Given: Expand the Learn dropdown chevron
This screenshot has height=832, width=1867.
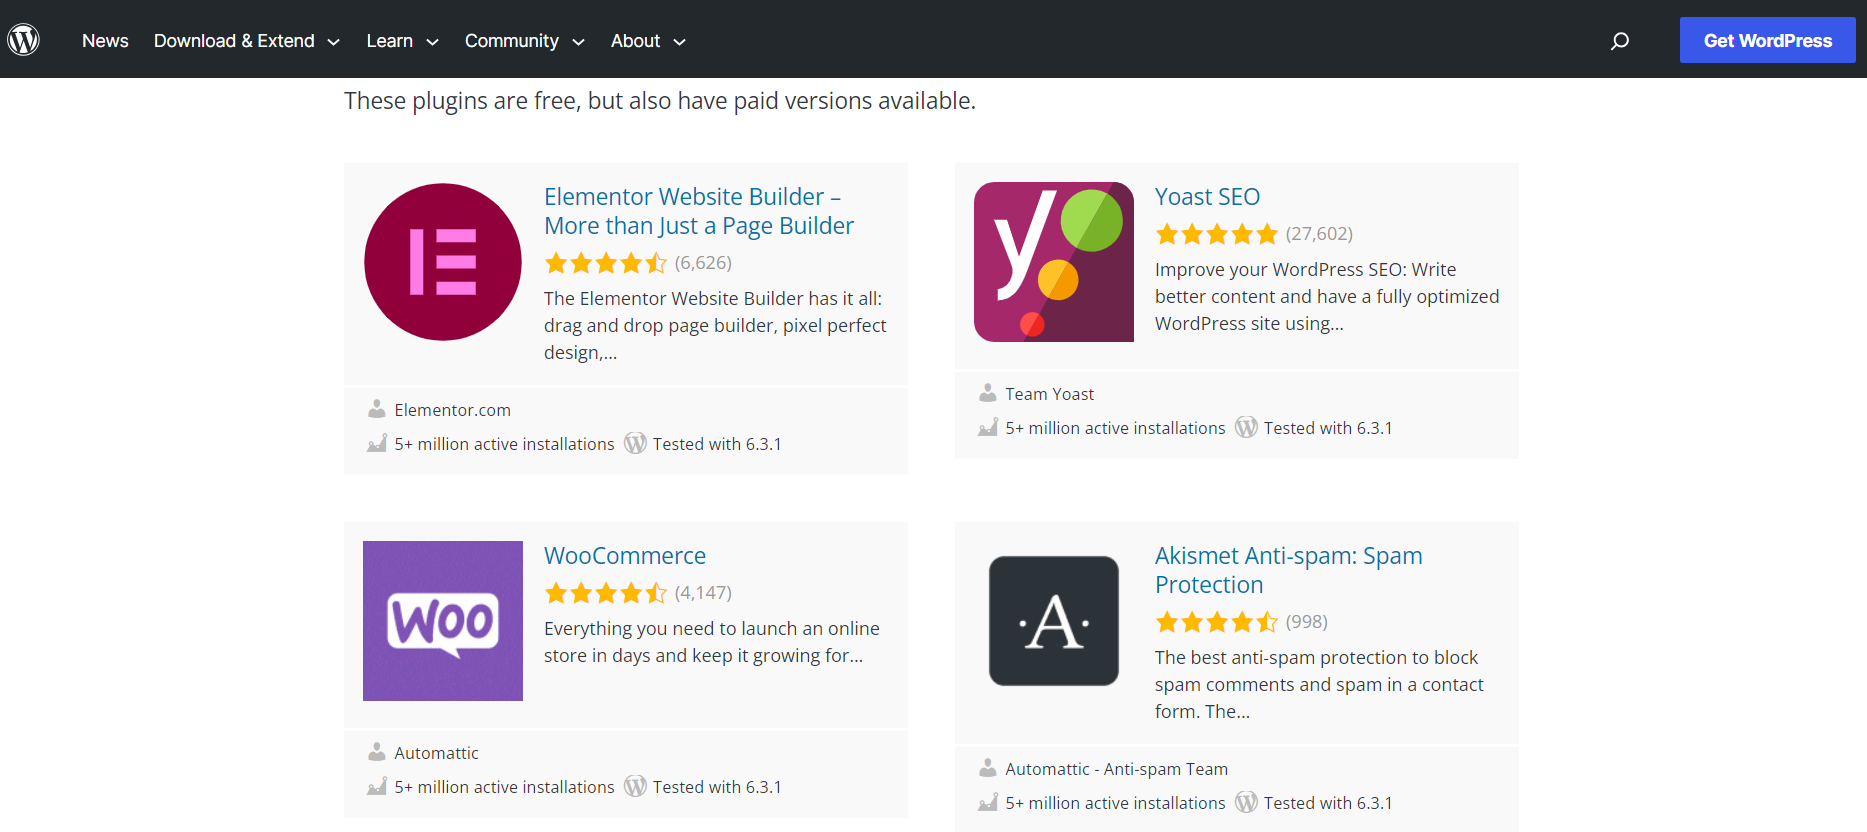Looking at the screenshot, I should coord(433,42).
